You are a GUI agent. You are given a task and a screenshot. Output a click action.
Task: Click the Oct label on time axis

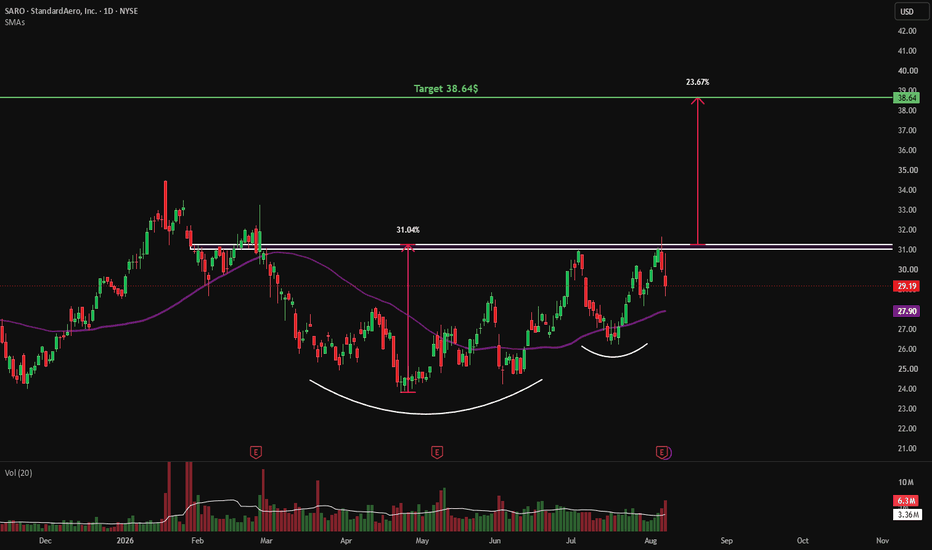pyautogui.click(x=802, y=540)
